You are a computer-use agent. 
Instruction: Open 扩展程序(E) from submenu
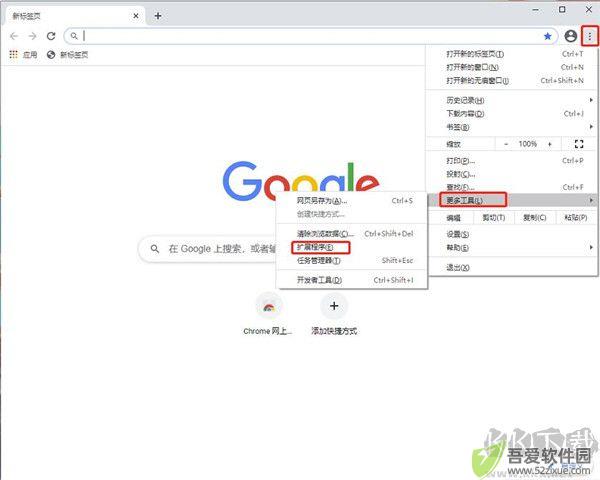click(352, 247)
